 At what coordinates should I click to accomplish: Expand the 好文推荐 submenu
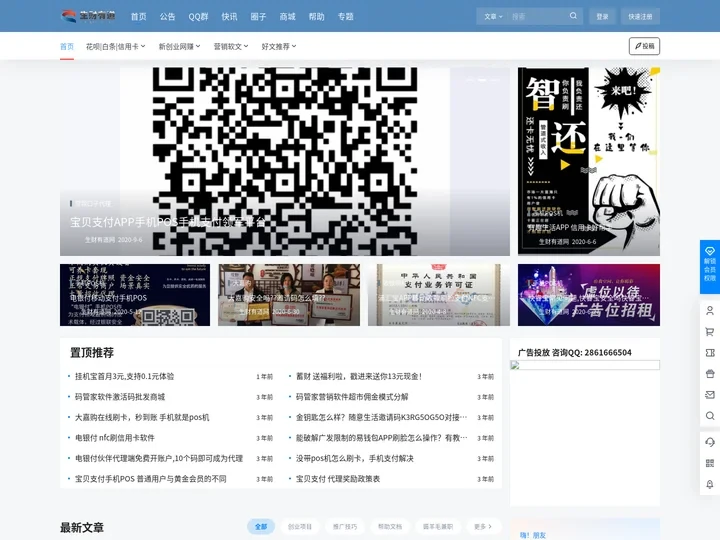coord(279,46)
